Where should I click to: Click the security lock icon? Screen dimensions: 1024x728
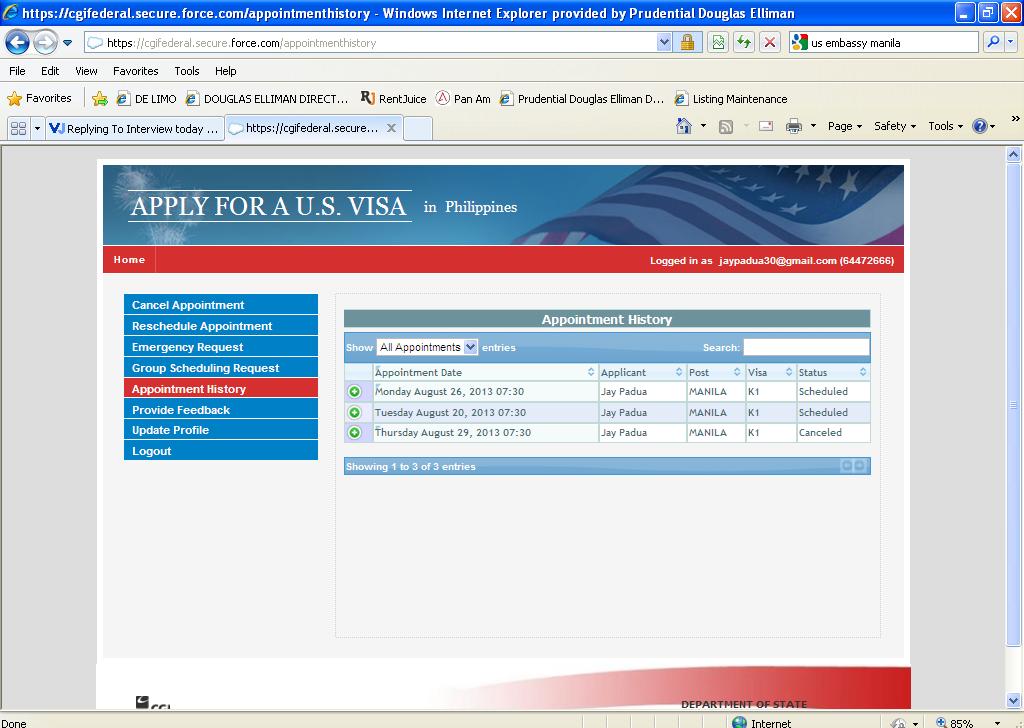pyautogui.click(x=687, y=43)
